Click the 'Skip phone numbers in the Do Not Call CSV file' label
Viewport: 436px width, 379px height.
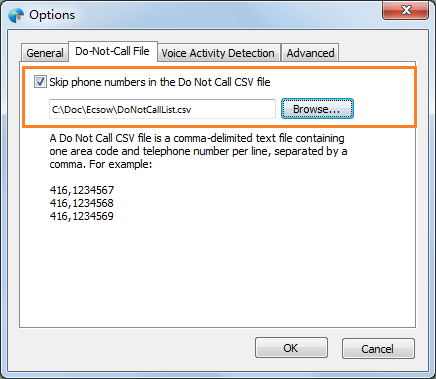(160, 82)
